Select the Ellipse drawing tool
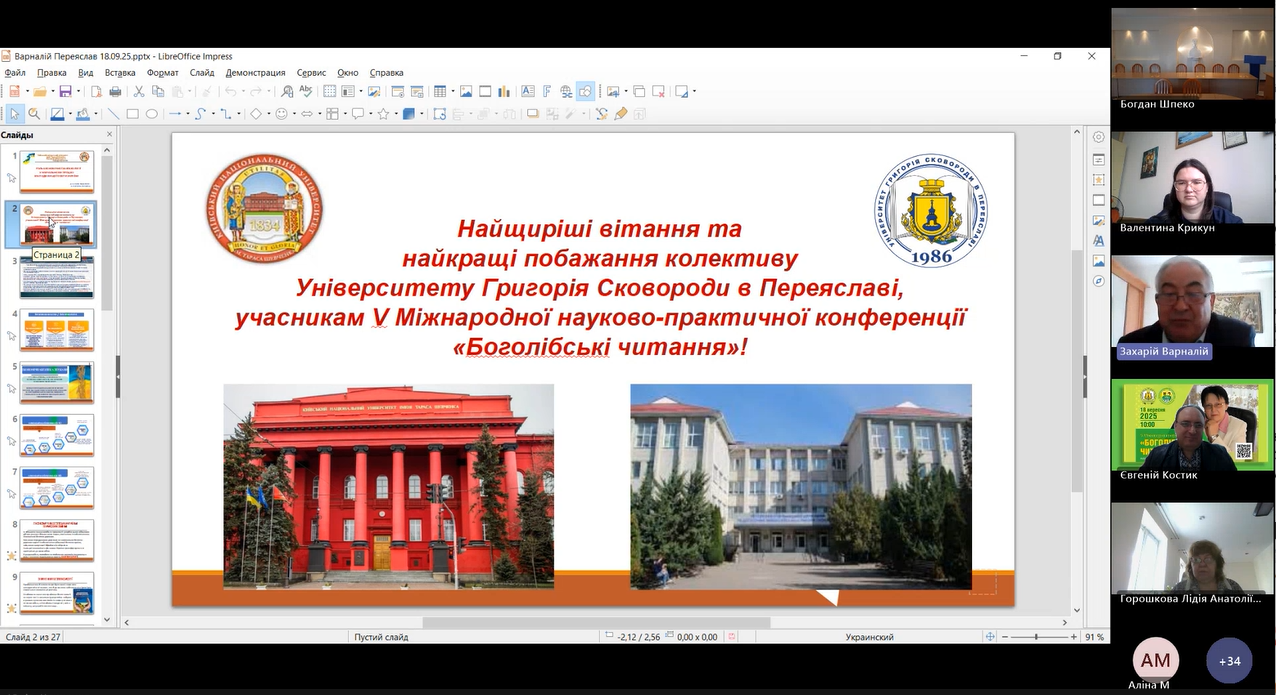This screenshot has width=1276, height=695. 152,114
